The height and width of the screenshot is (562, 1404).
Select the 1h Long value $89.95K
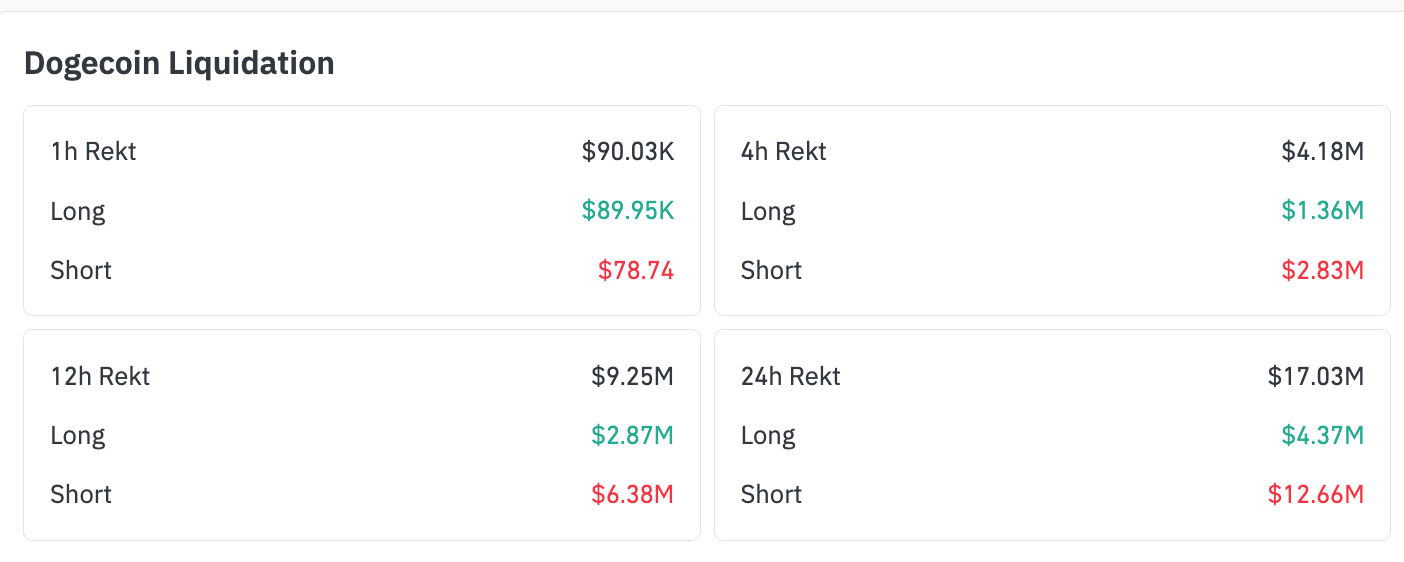click(x=628, y=211)
